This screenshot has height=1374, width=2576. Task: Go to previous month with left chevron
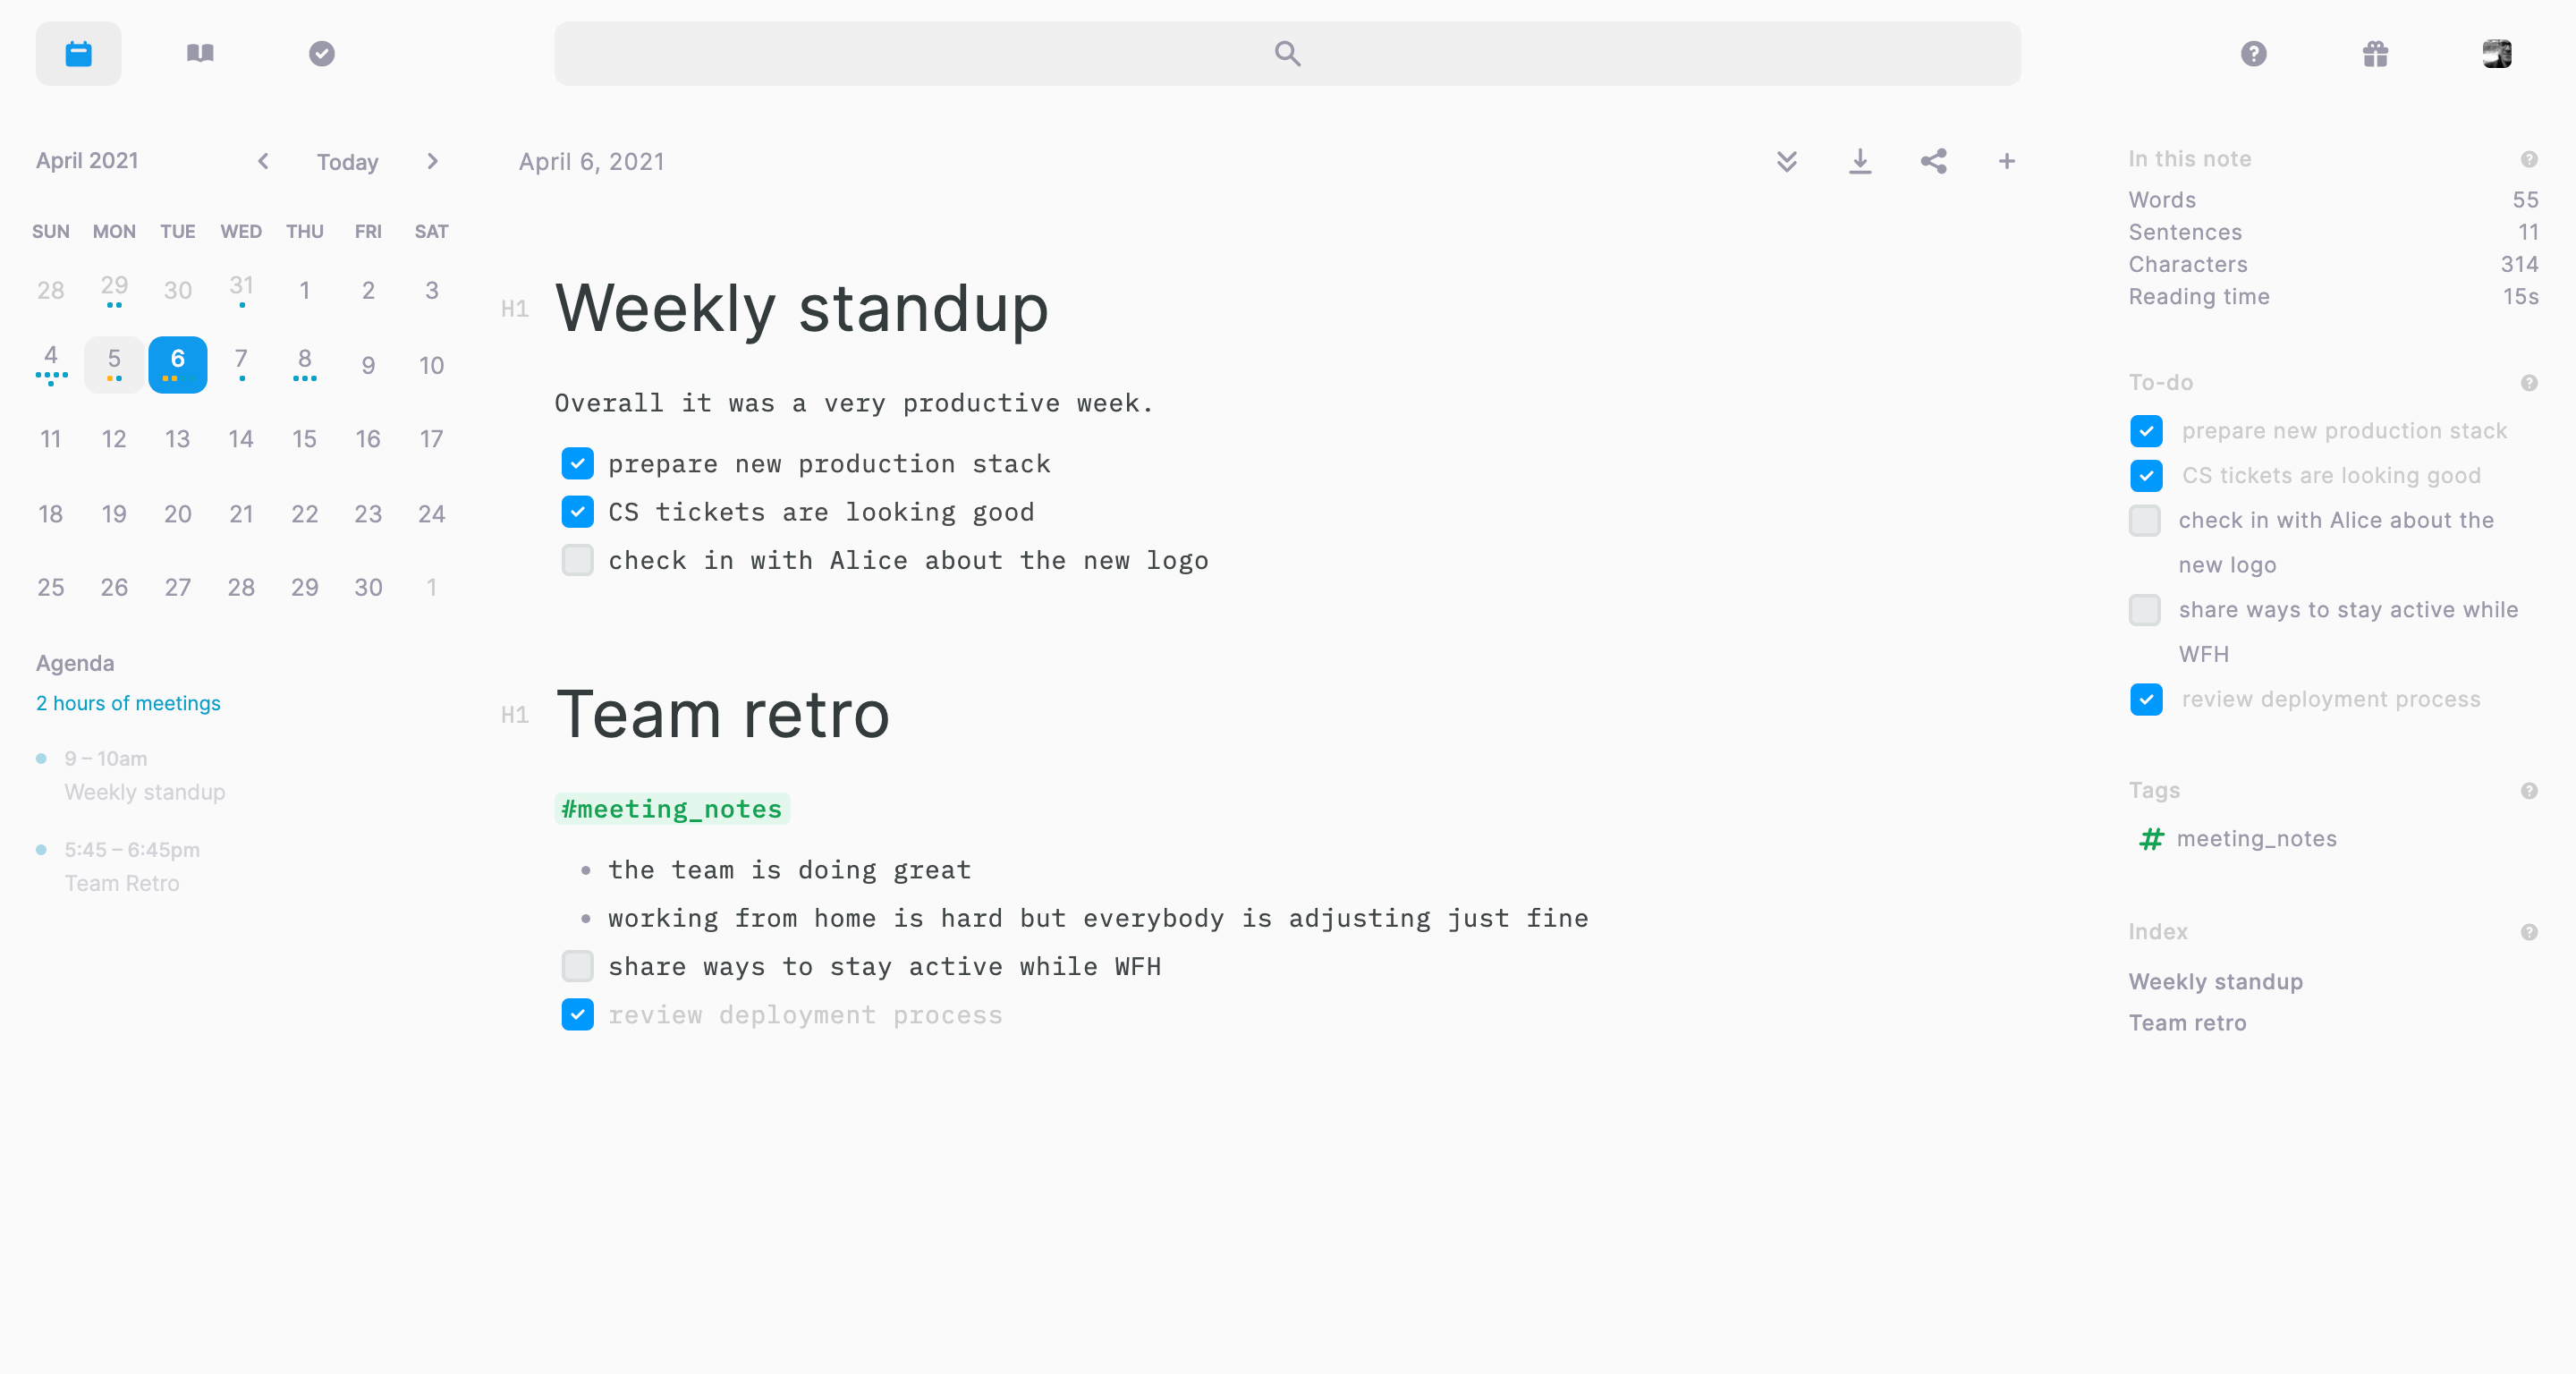[x=263, y=161]
